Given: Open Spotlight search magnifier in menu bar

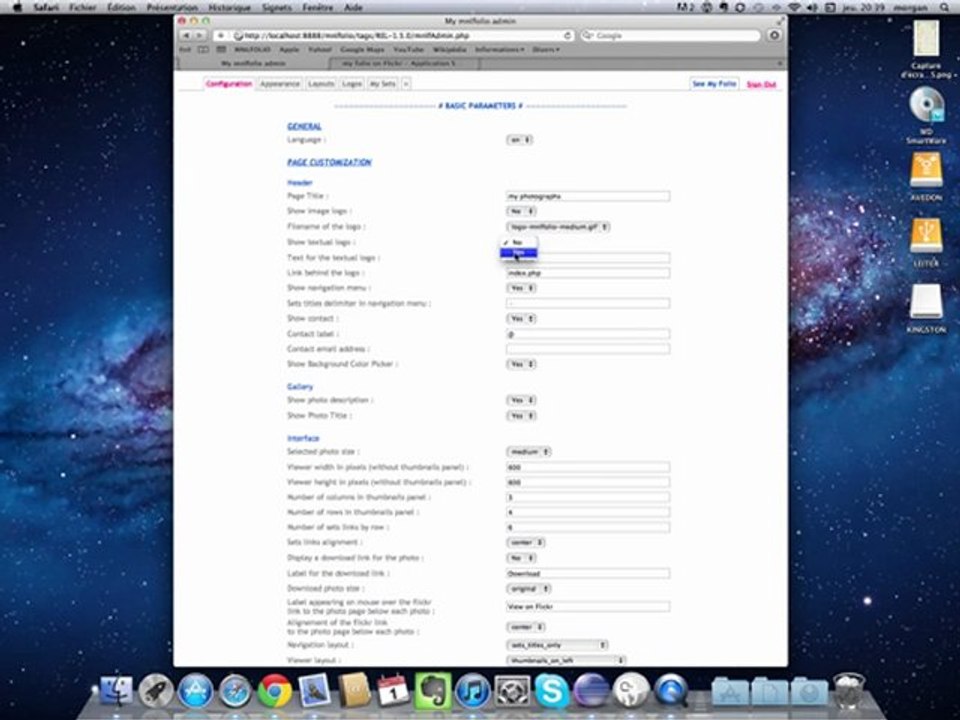Looking at the screenshot, I should 945,7.
